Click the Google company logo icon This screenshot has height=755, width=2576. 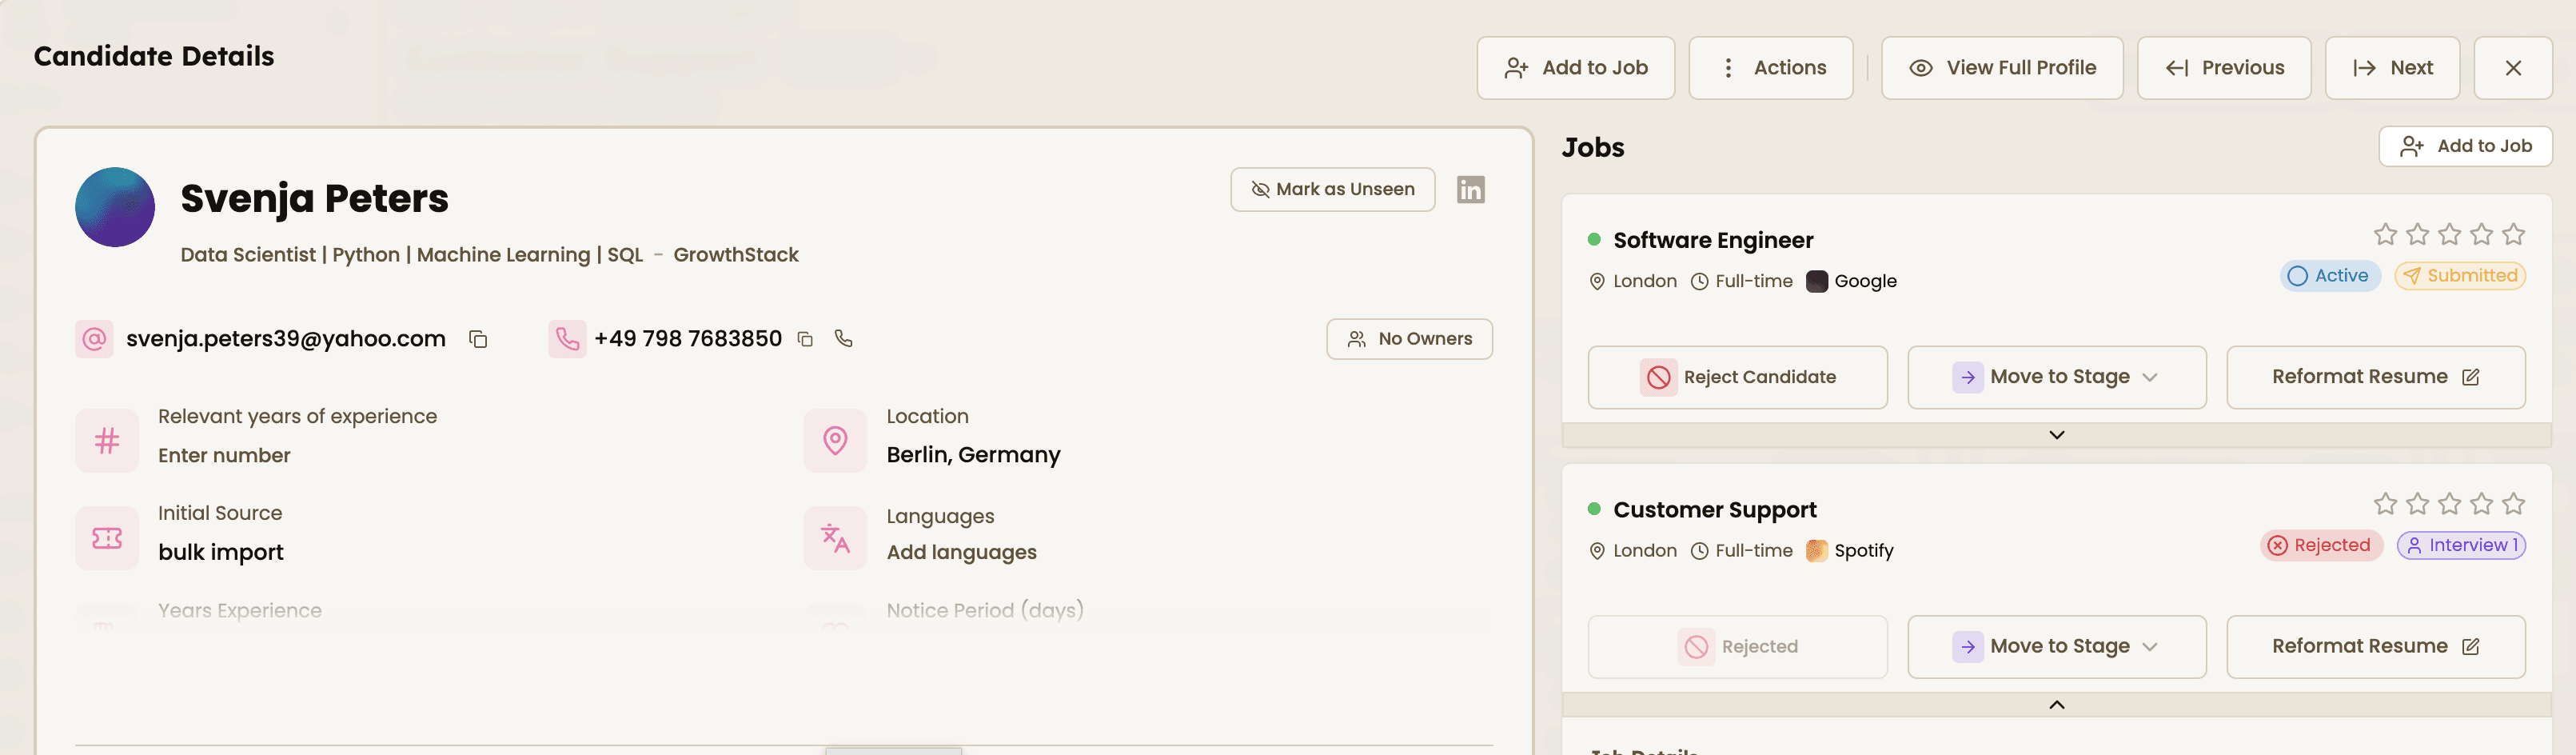coord(1817,281)
